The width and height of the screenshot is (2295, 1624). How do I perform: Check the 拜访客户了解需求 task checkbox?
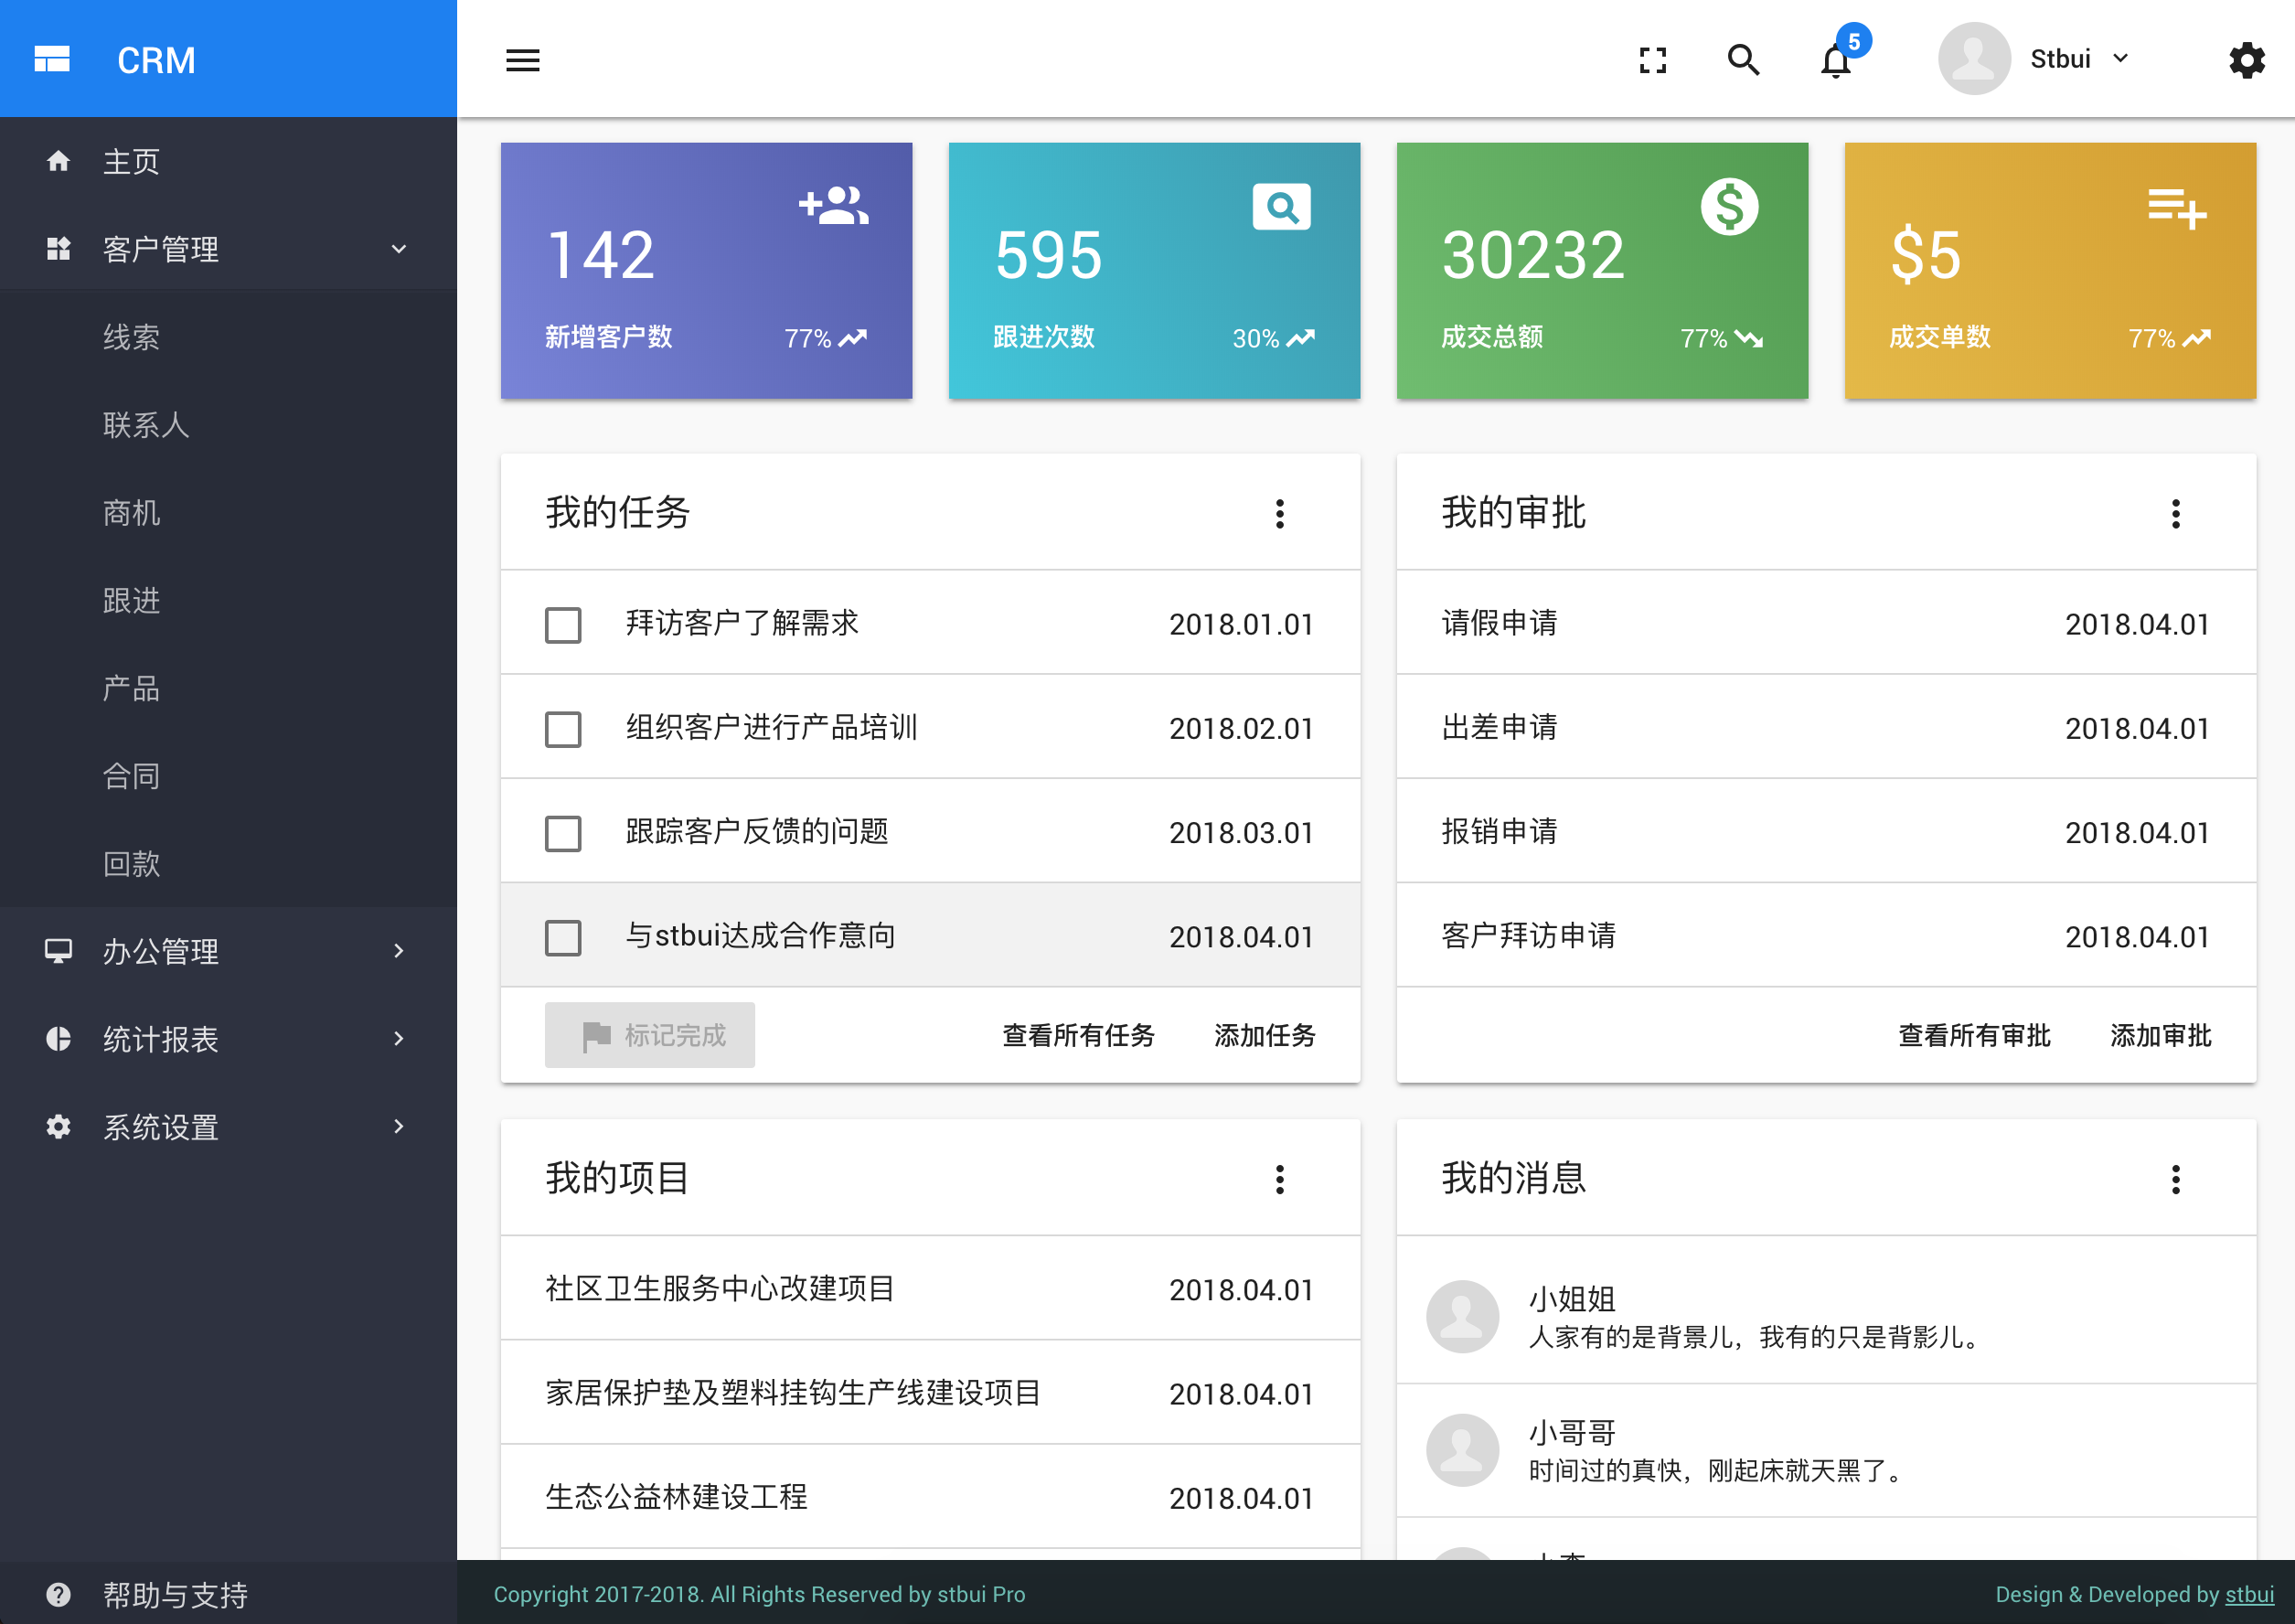pos(563,625)
